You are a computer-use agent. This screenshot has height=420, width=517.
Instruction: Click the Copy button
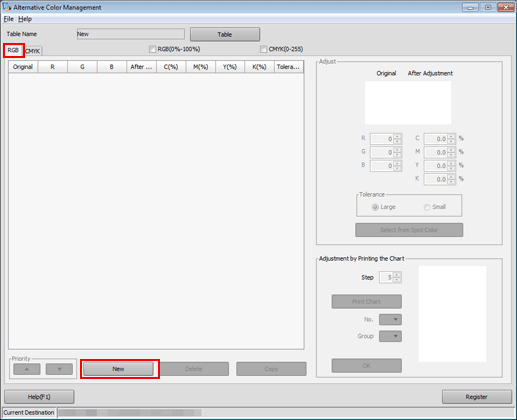[x=271, y=369]
